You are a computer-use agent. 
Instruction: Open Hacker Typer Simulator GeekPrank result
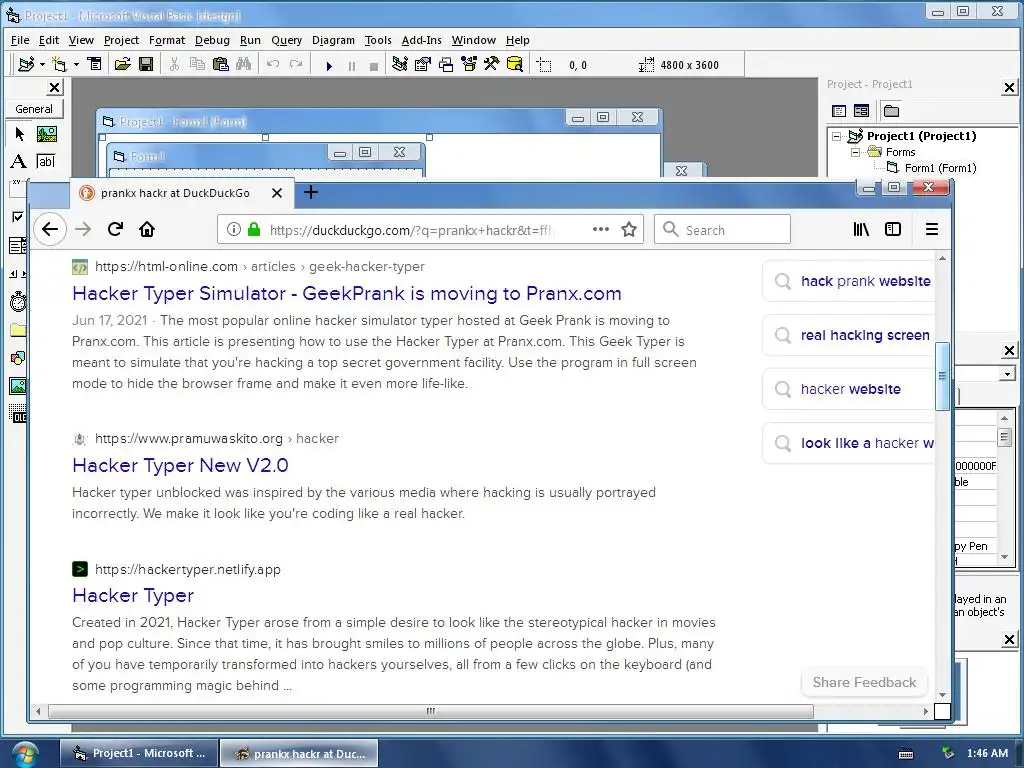[x=347, y=293]
